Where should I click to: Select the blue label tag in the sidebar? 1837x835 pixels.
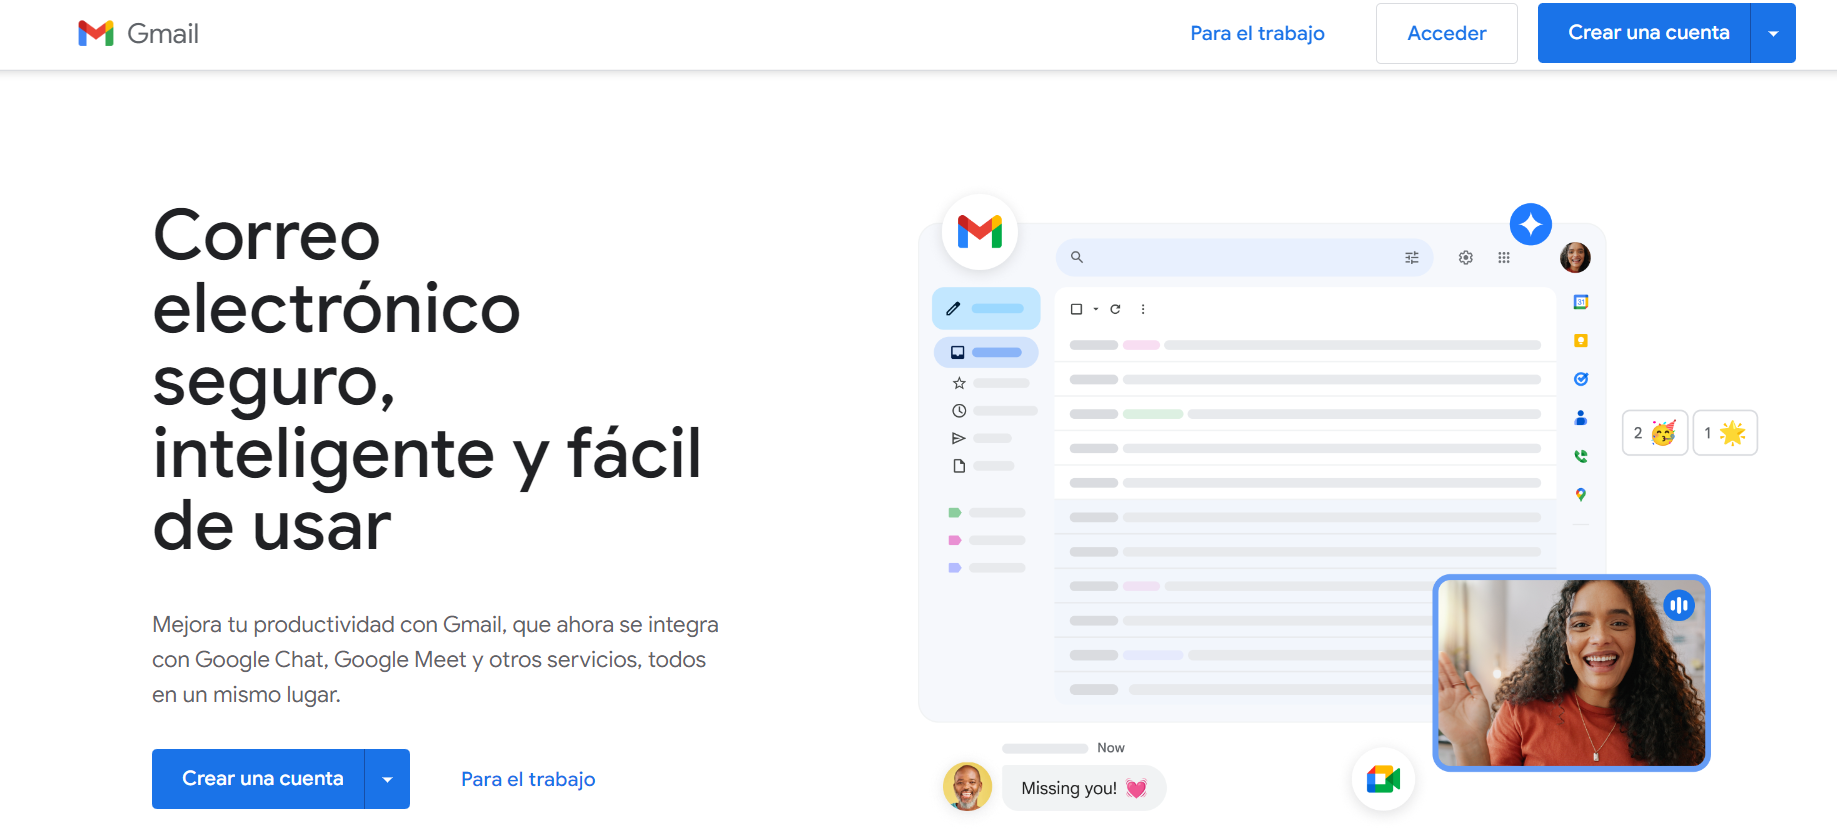point(955,568)
